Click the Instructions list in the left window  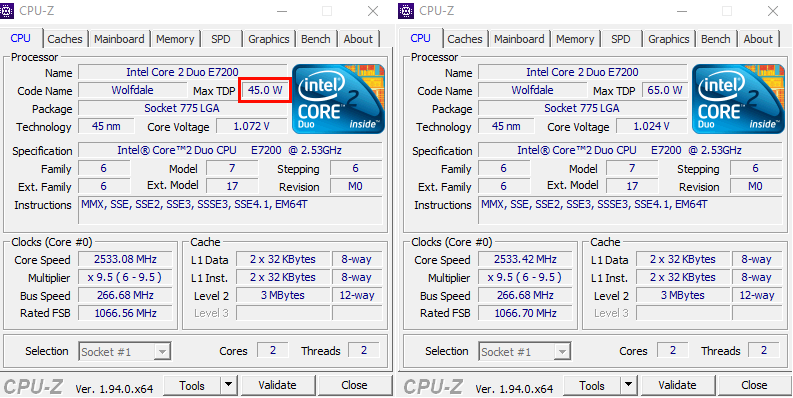click(230, 210)
